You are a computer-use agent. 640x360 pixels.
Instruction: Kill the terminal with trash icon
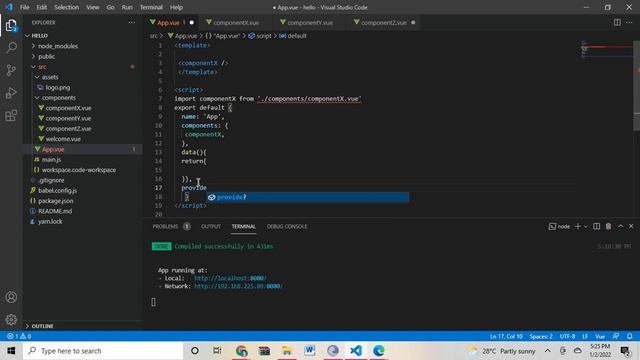(x=608, y=226)
